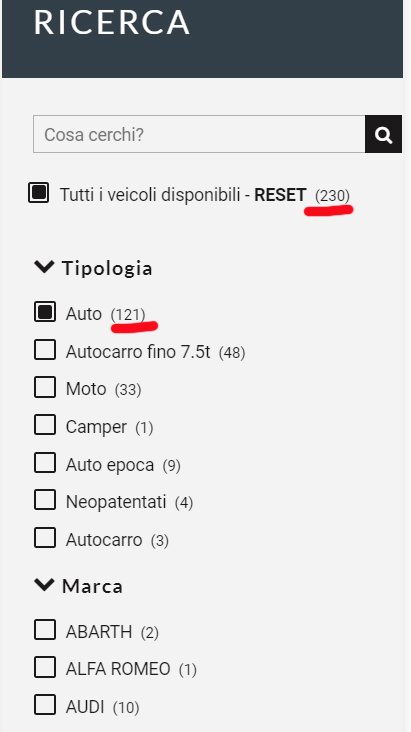Check the Neopatentati checkbox
This screenshot has width=411, height=732.
pos(45,500)
